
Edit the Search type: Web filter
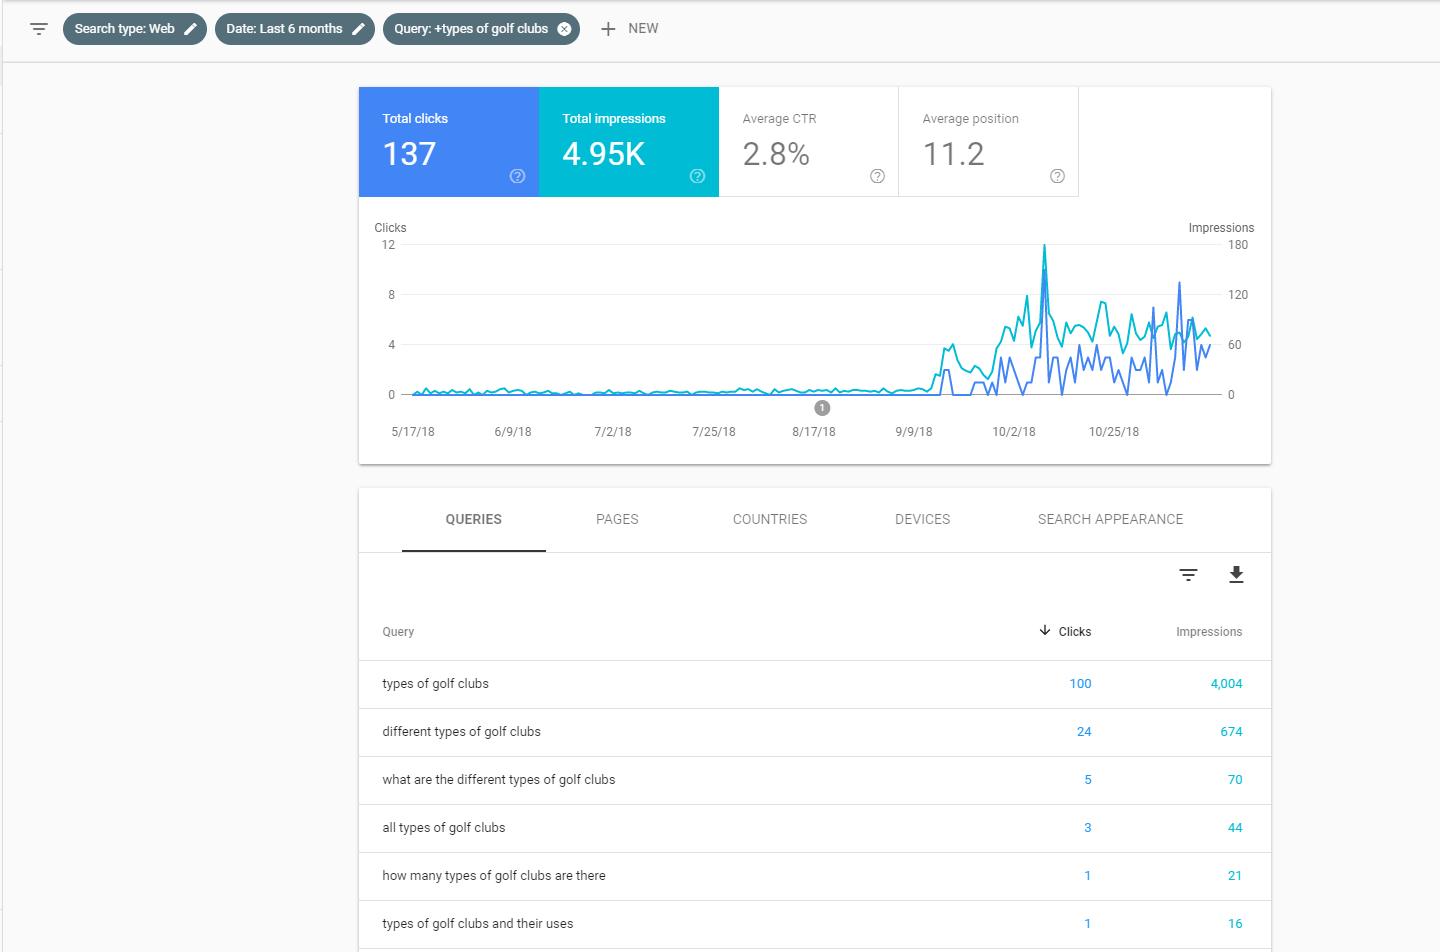190,29
